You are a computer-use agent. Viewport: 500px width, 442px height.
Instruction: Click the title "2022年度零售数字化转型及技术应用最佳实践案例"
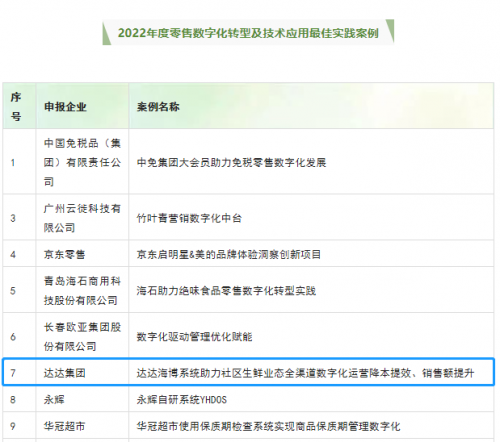click(x=248, y=33)
